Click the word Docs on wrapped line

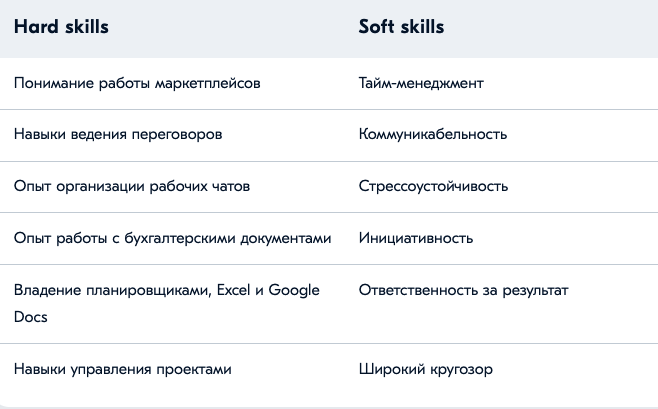[x=31, y=317]
